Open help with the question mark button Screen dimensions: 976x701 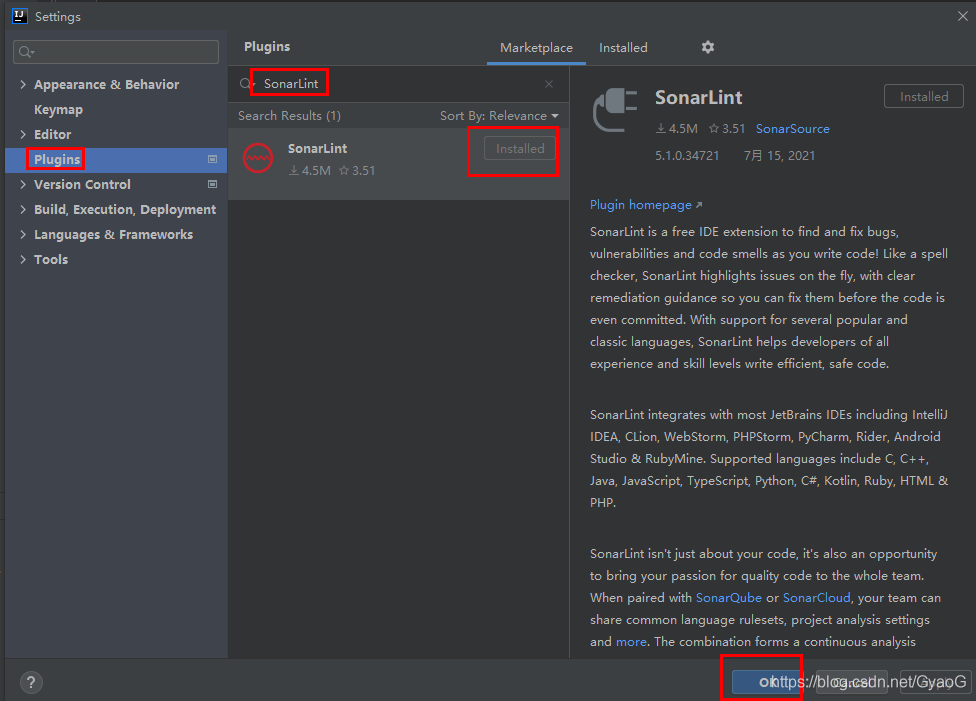point(32,682)
